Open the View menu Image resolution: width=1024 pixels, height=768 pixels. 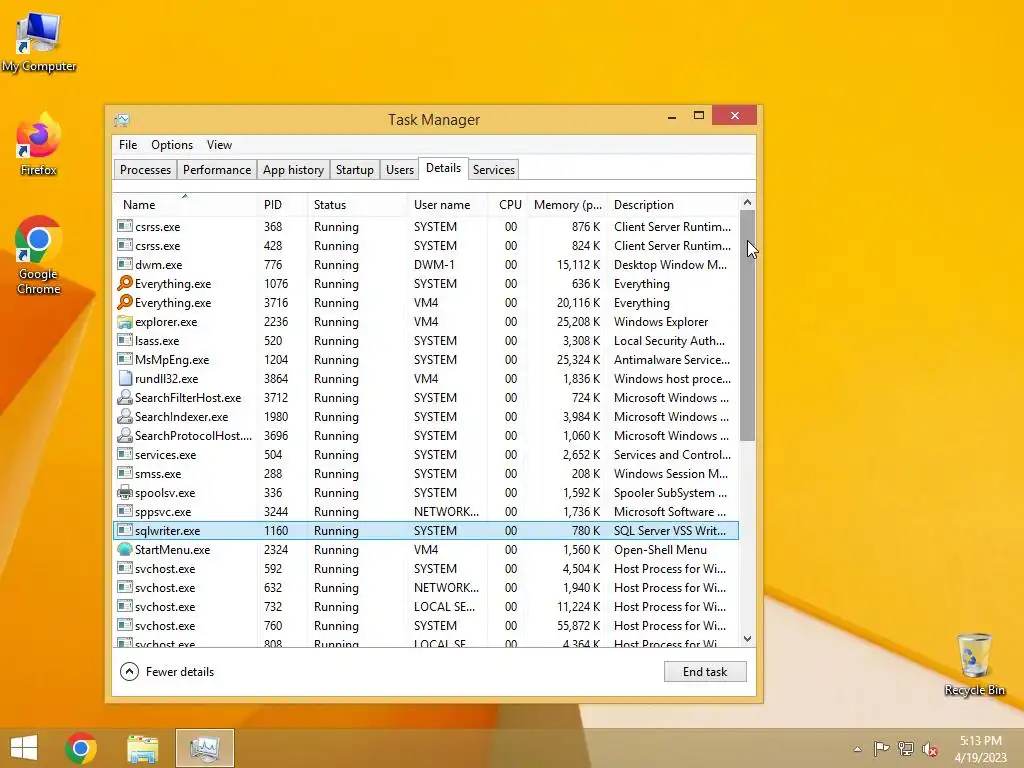tap(219, 145)
